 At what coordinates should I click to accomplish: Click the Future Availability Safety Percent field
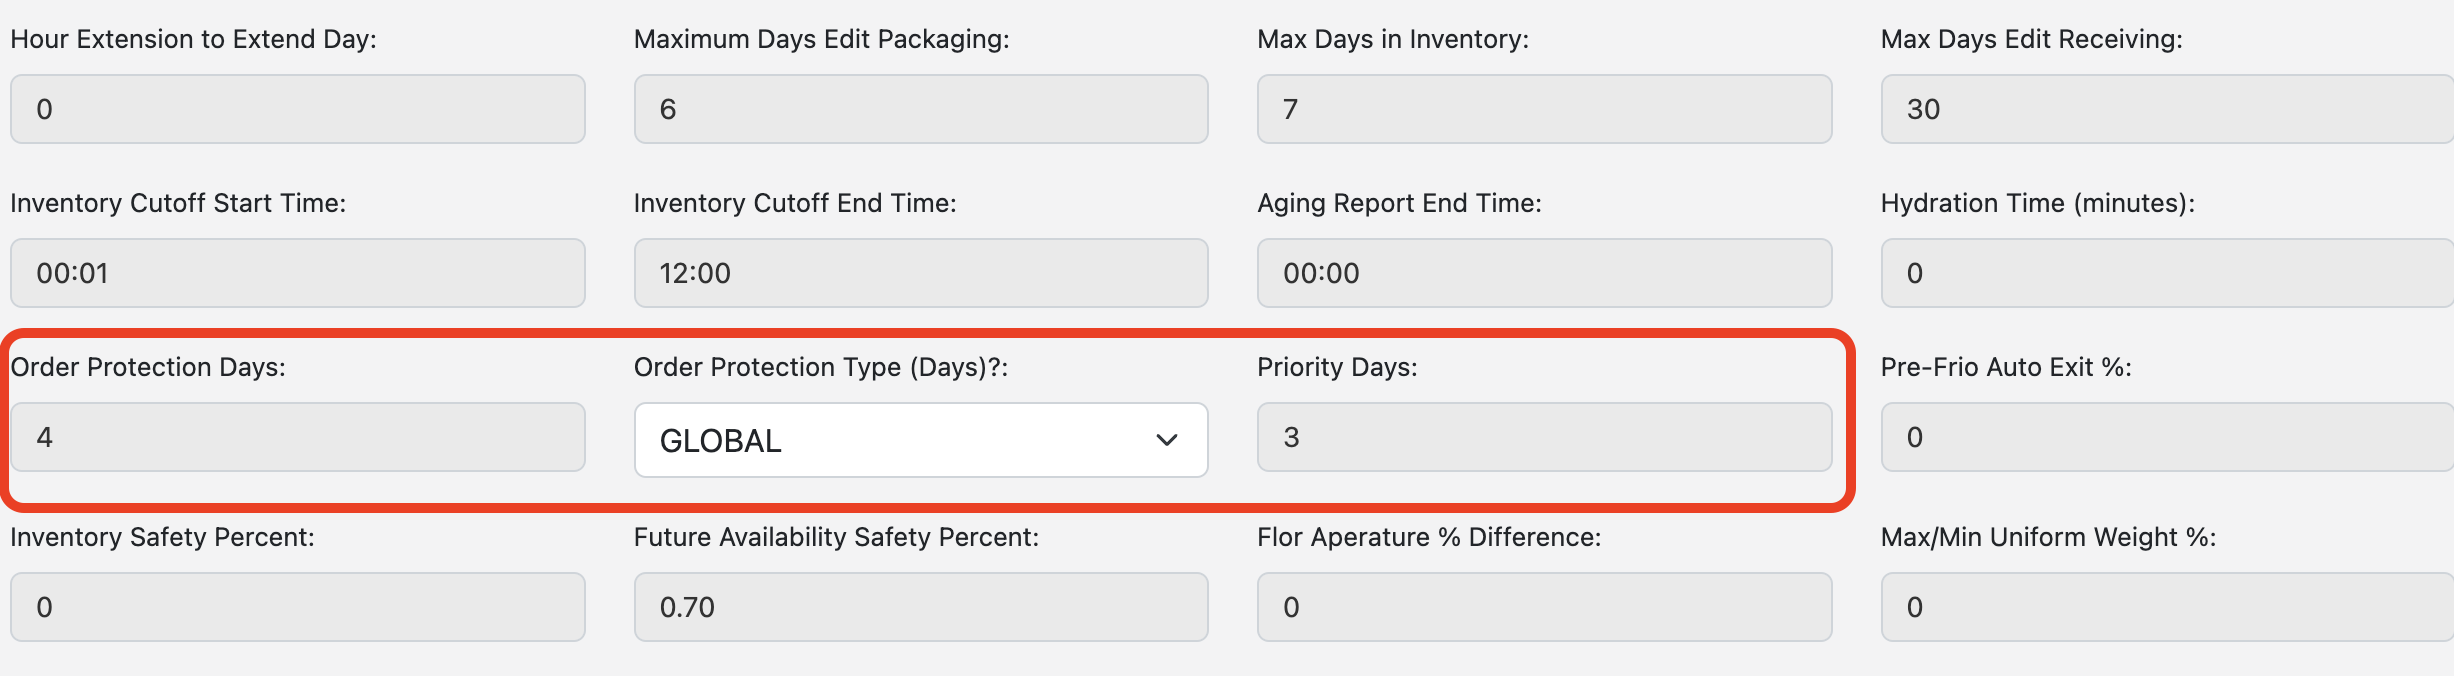[x=920, y=607]
